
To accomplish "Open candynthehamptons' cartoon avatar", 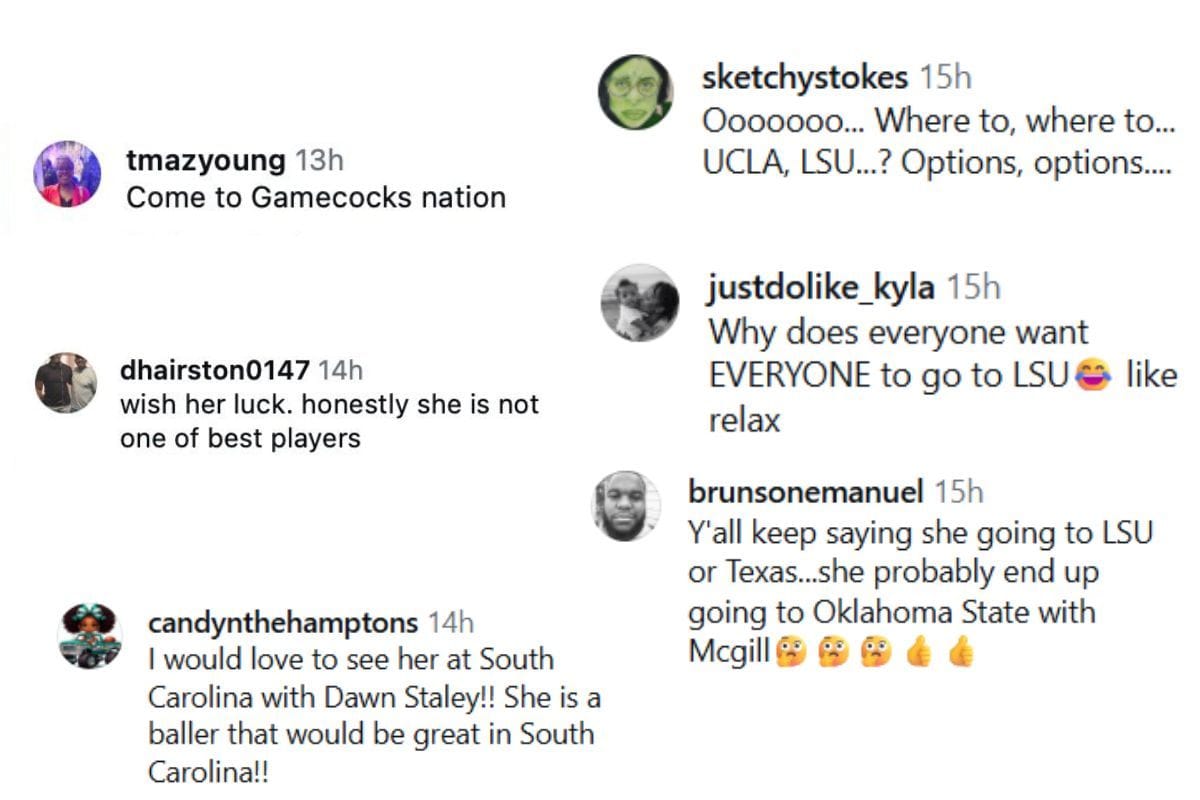I will pyautogui.click(x=91, y=635).
